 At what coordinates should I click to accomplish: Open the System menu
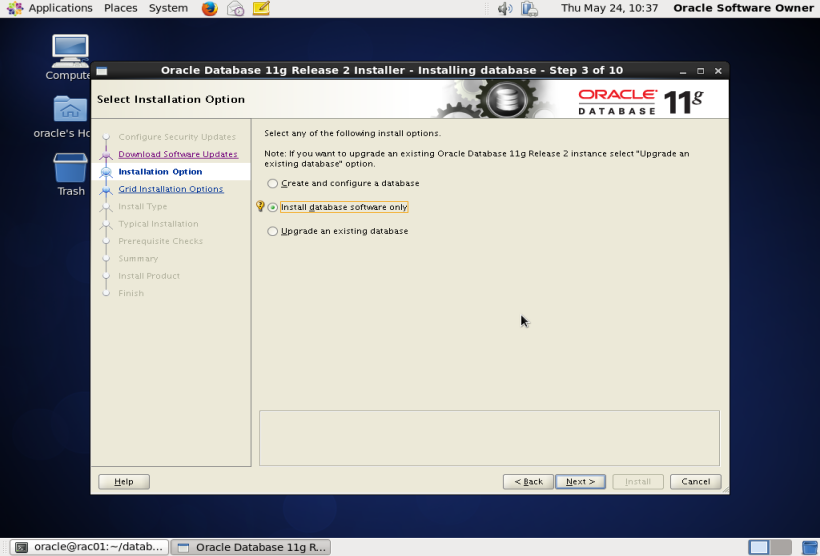pos(168,8)
